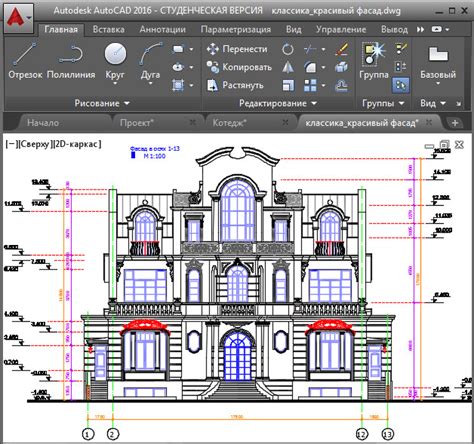Screen dimensions: 474x444
Task: Select the Полилиния polyline tool
Action: 71,61
